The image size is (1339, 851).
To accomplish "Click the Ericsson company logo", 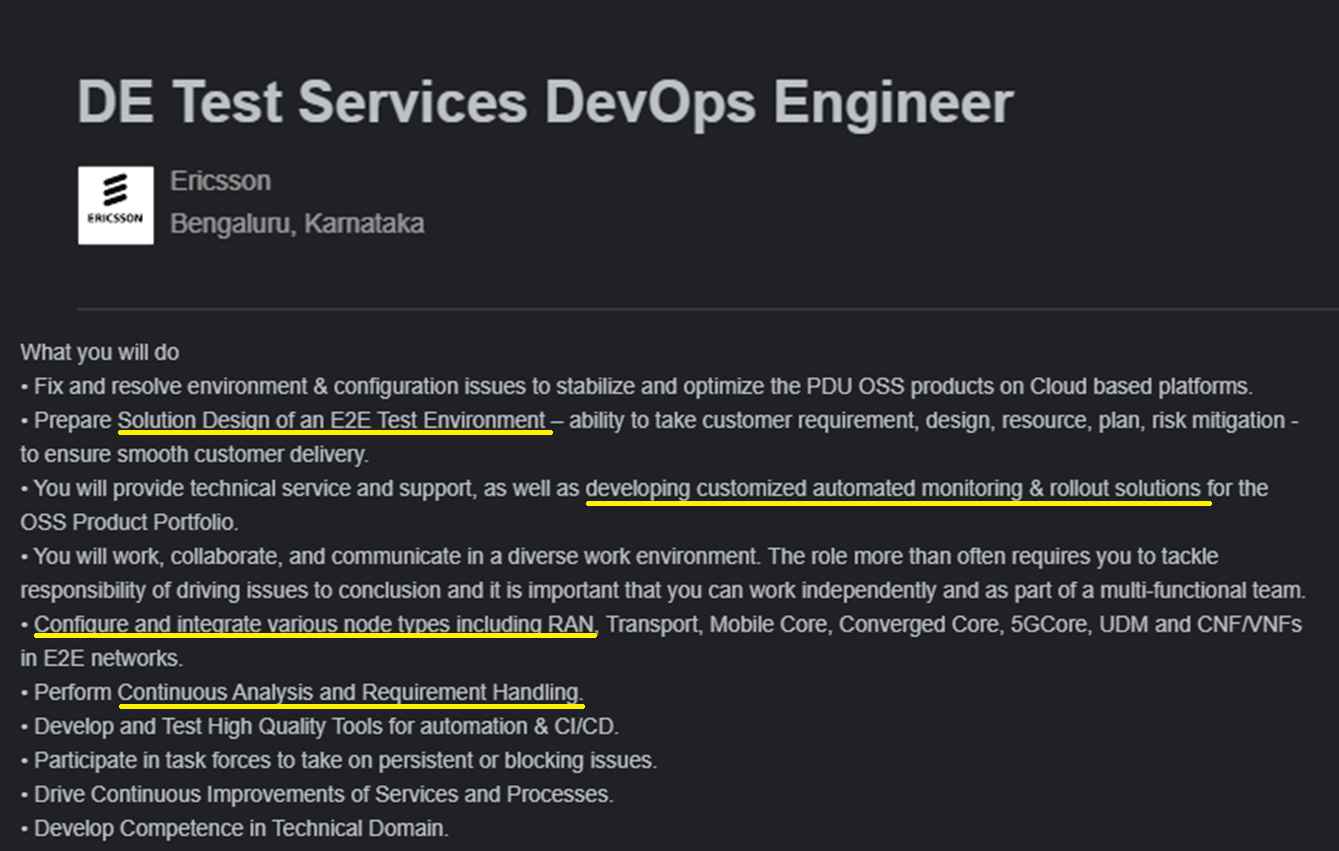I will pyautogui.click(x=116, y=205).
